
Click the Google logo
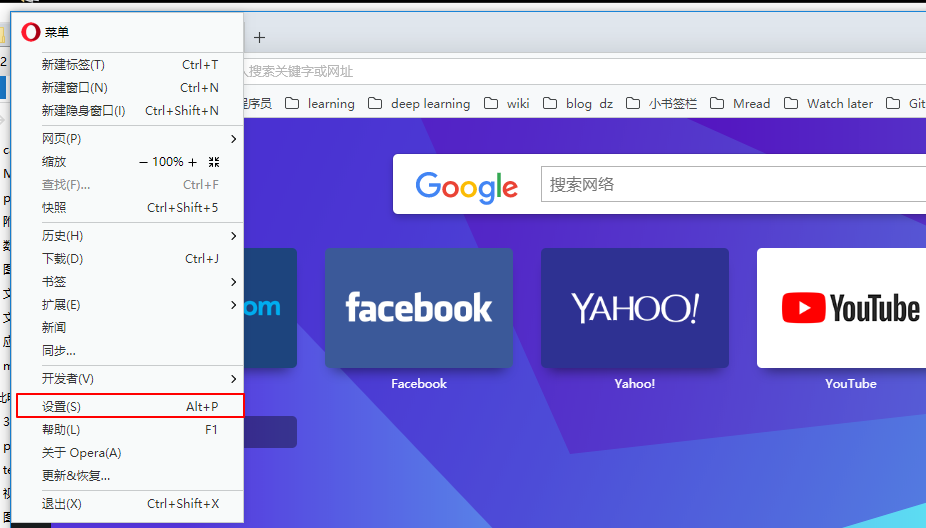tap(467, 187)
